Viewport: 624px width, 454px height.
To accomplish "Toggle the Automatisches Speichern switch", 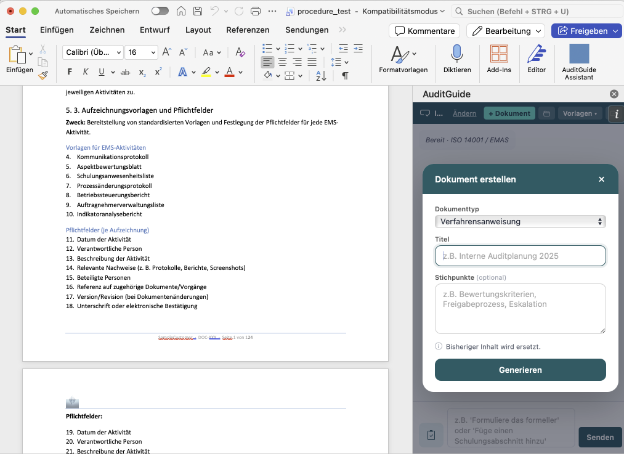I will click(x=160, y=11).
